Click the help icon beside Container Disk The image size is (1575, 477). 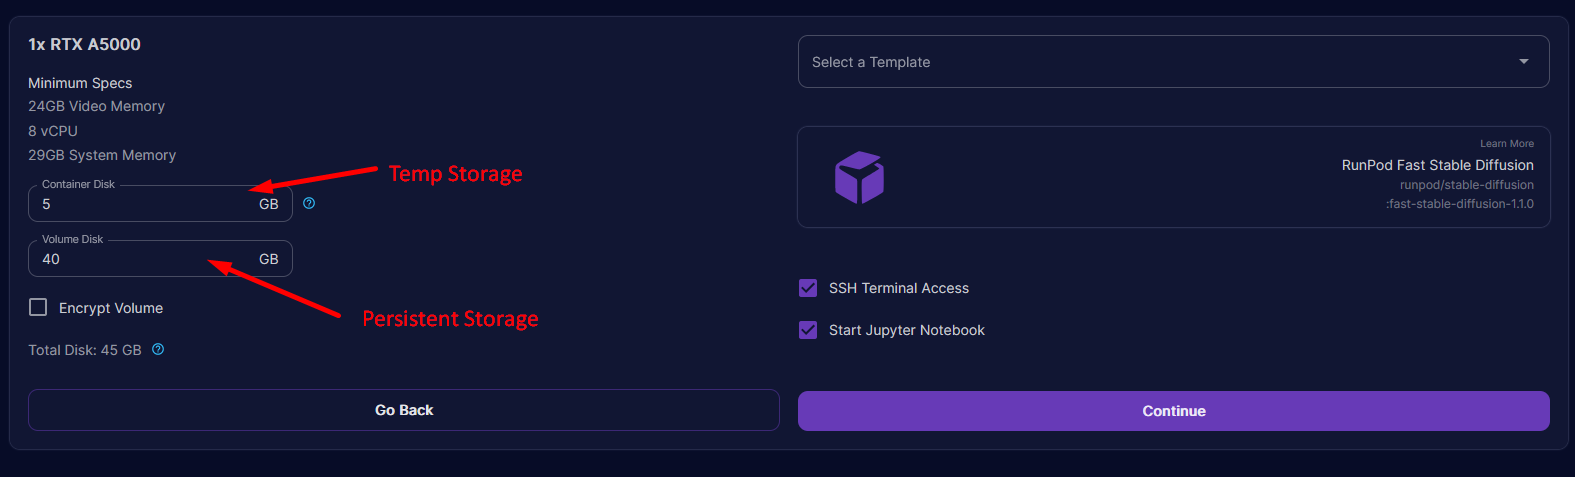click(x=309, y=203)
